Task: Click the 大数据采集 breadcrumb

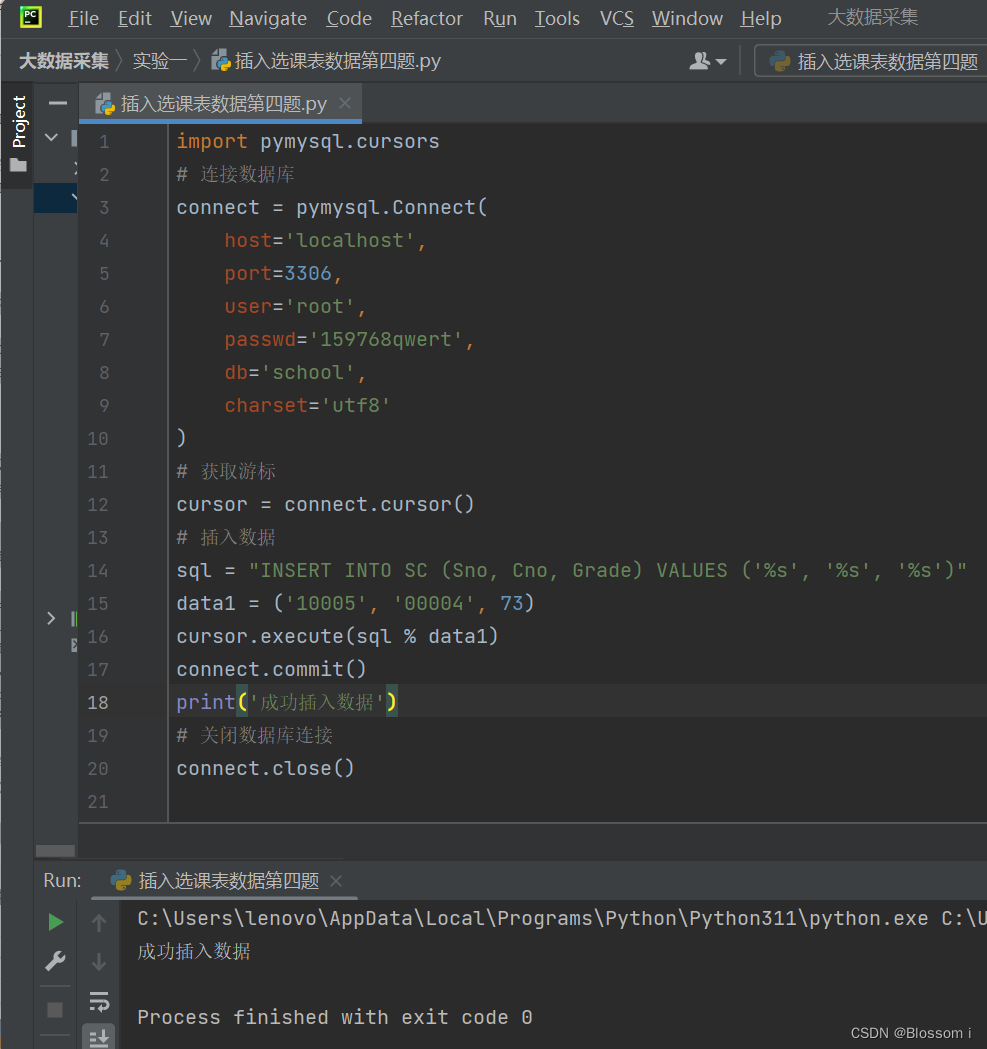Action: click(64, 61)
